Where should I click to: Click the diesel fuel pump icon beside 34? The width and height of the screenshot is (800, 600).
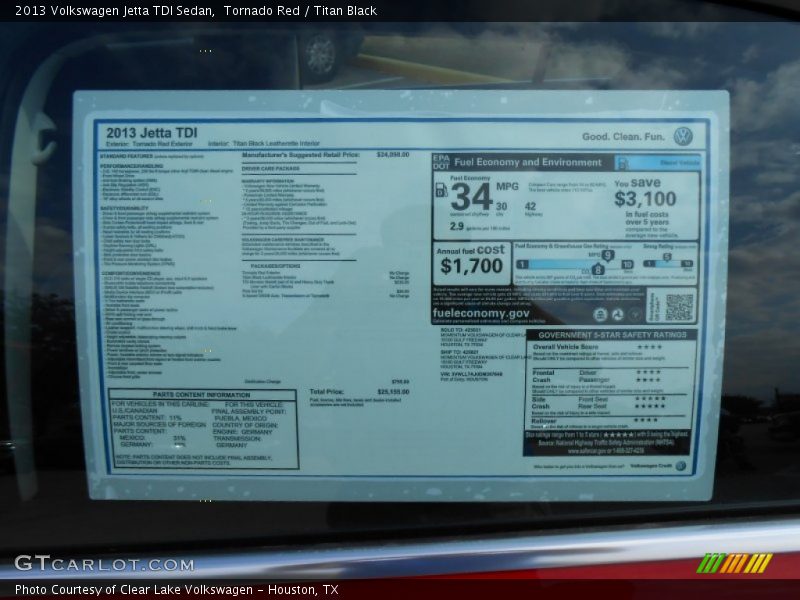[441, 190]
